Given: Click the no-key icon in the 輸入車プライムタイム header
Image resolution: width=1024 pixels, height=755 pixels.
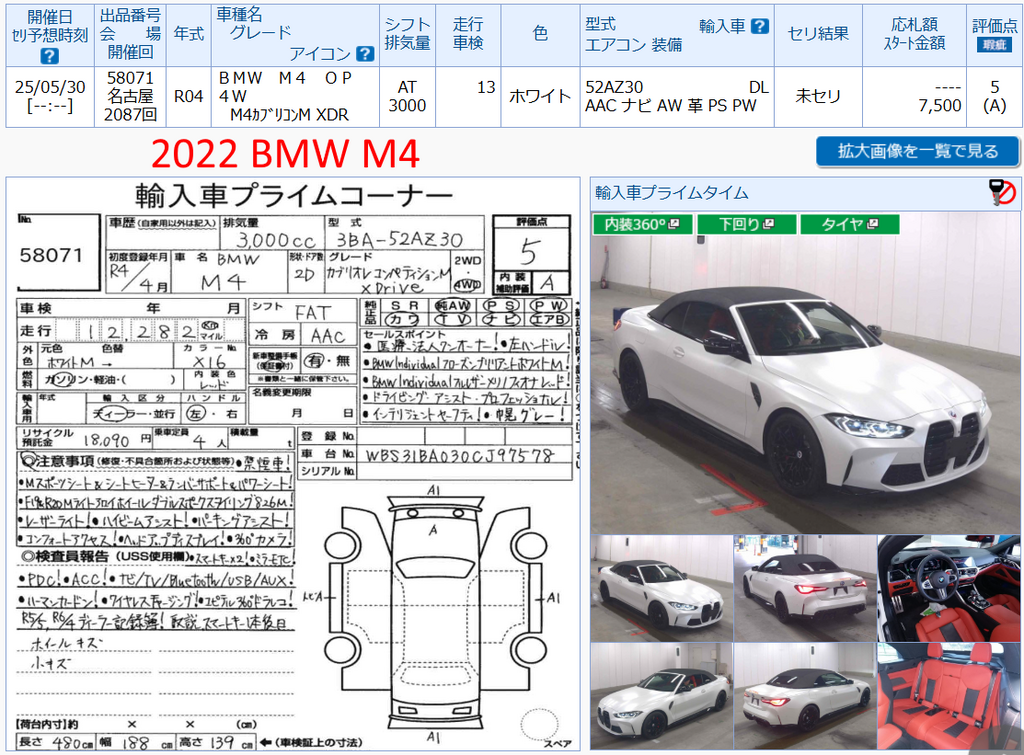Looking at the screenshot, I should (1002, 192).
